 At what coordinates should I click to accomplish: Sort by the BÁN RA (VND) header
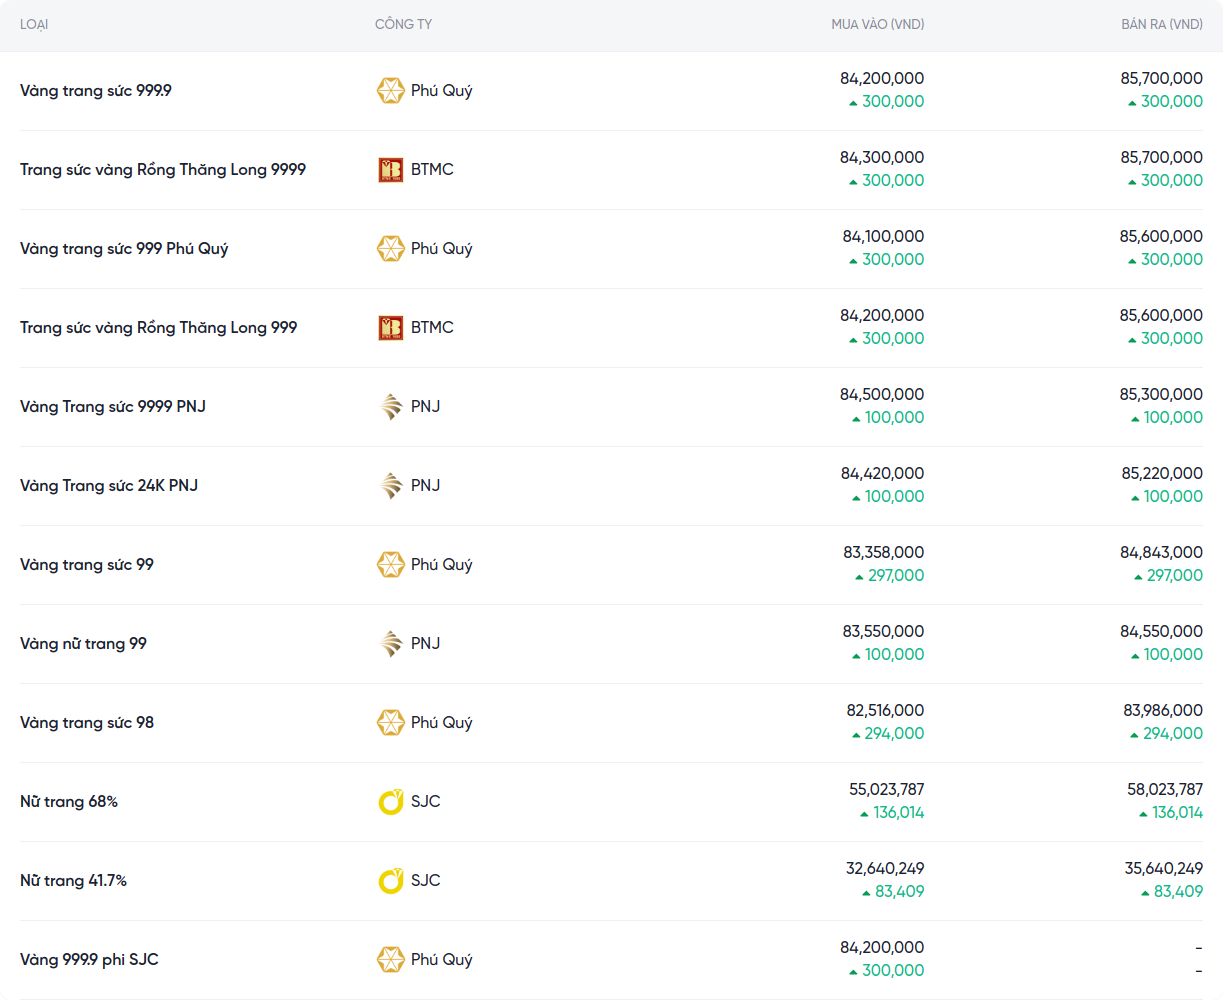point(1161,24)
